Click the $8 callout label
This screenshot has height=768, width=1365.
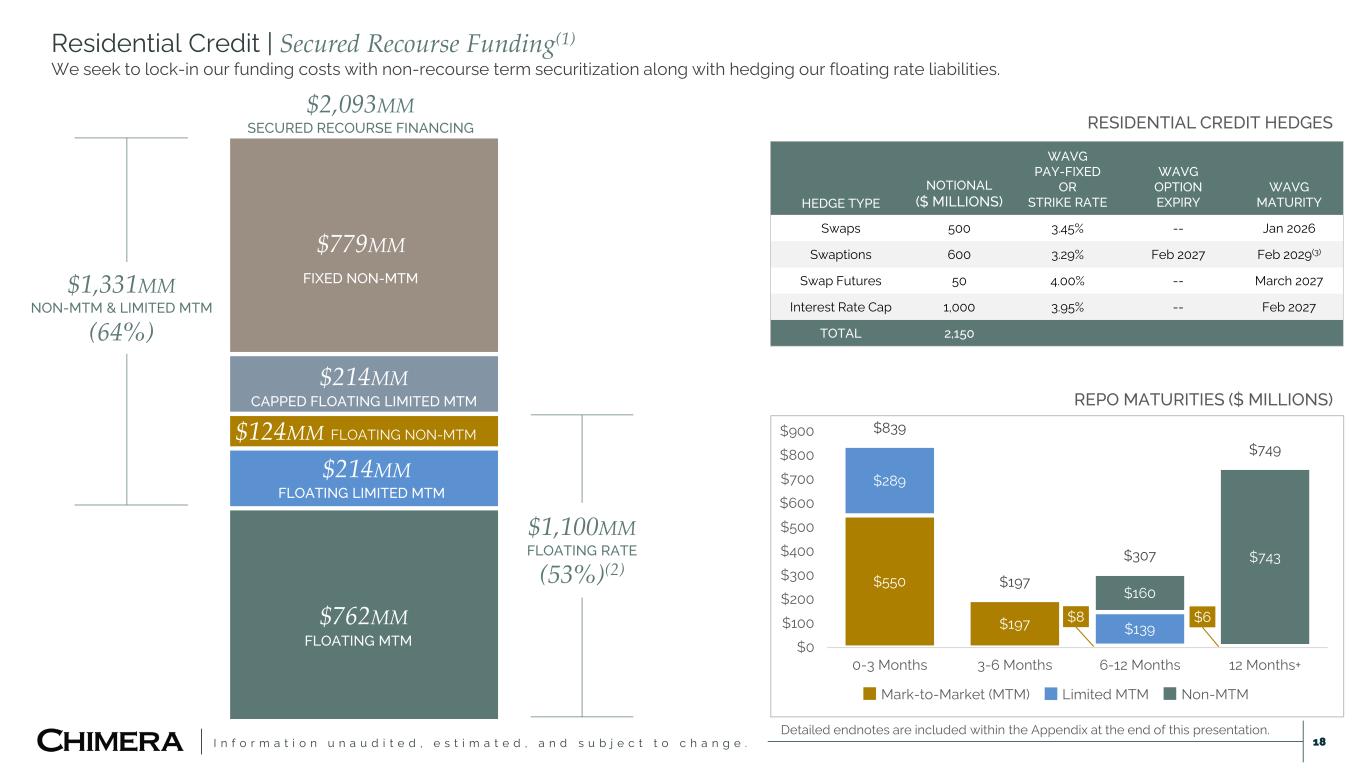point(1075,616)
